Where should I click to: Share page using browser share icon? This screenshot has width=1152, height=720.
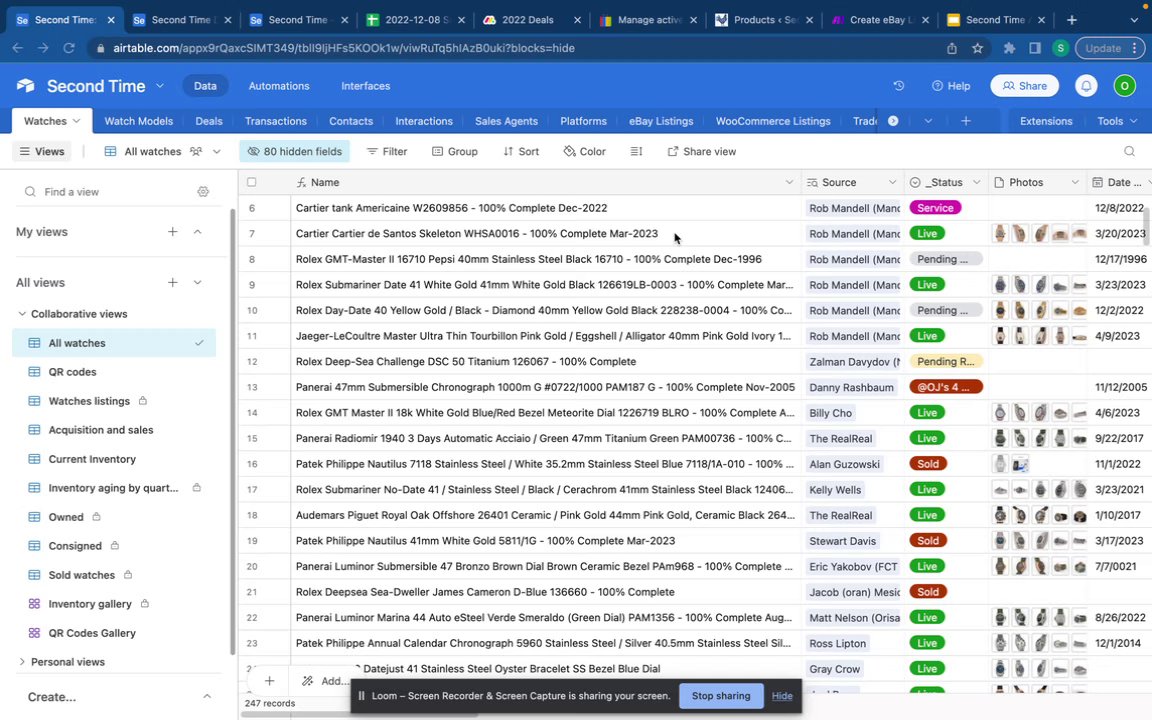pos(951,48)
